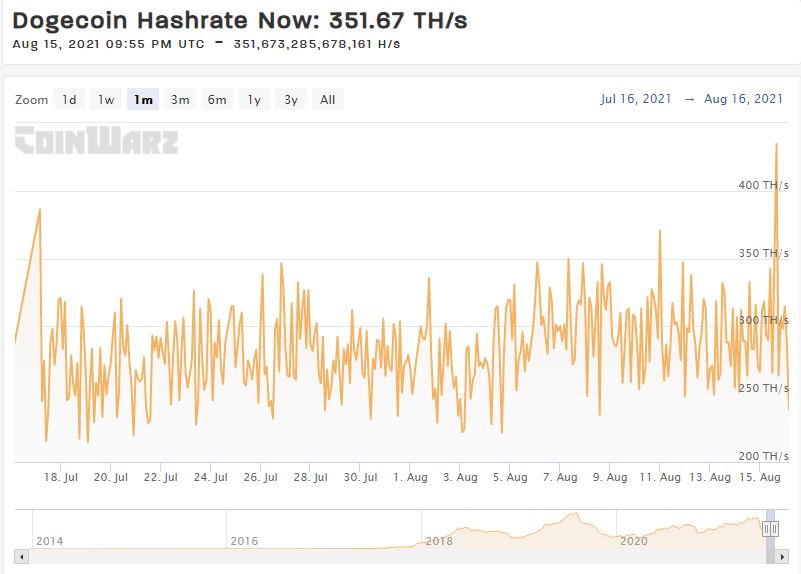Click the 2020 label in navigator
This screenshot has height=574, width=801.
click(633, 541)
